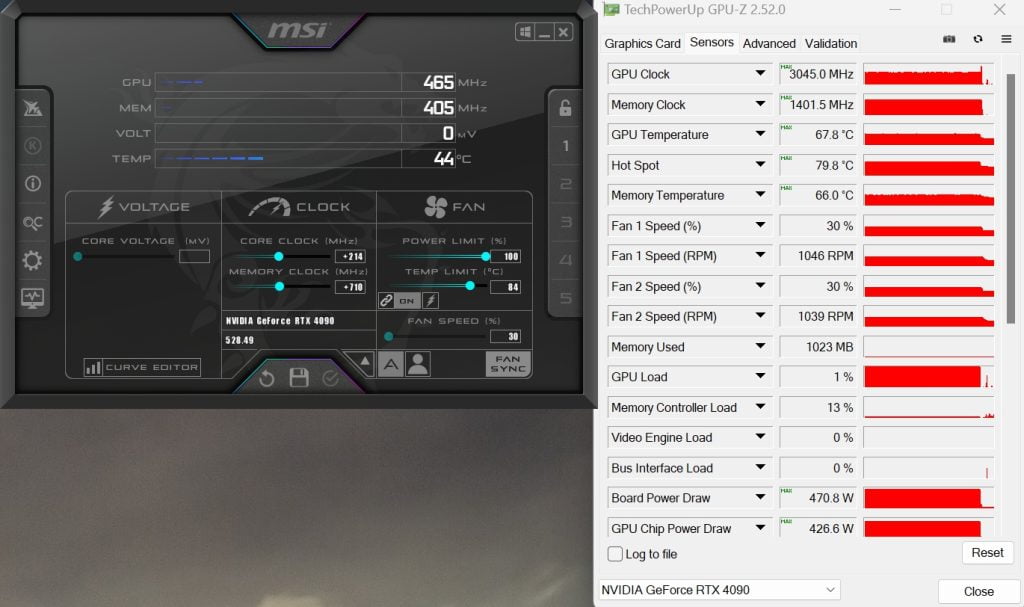Open GPU Load sensor dropdown
This screenshot has height=607, width=1024.
point(760,376)
